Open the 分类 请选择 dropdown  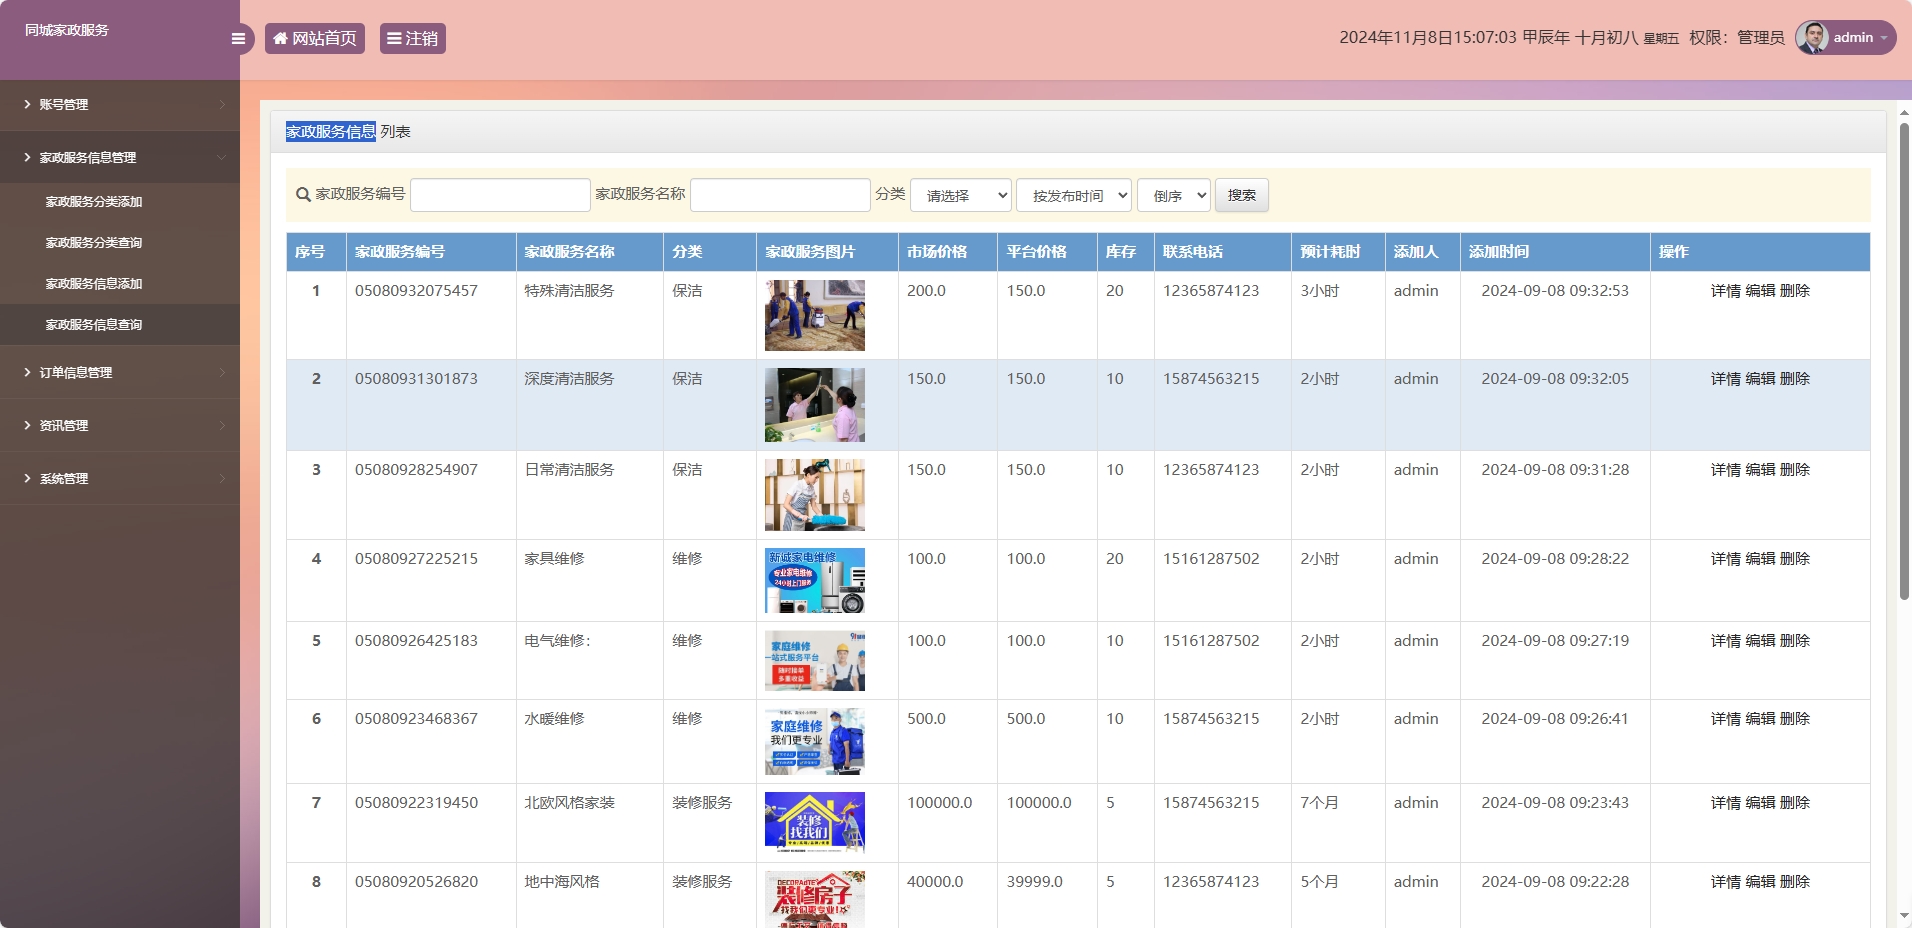click(961, 195)
